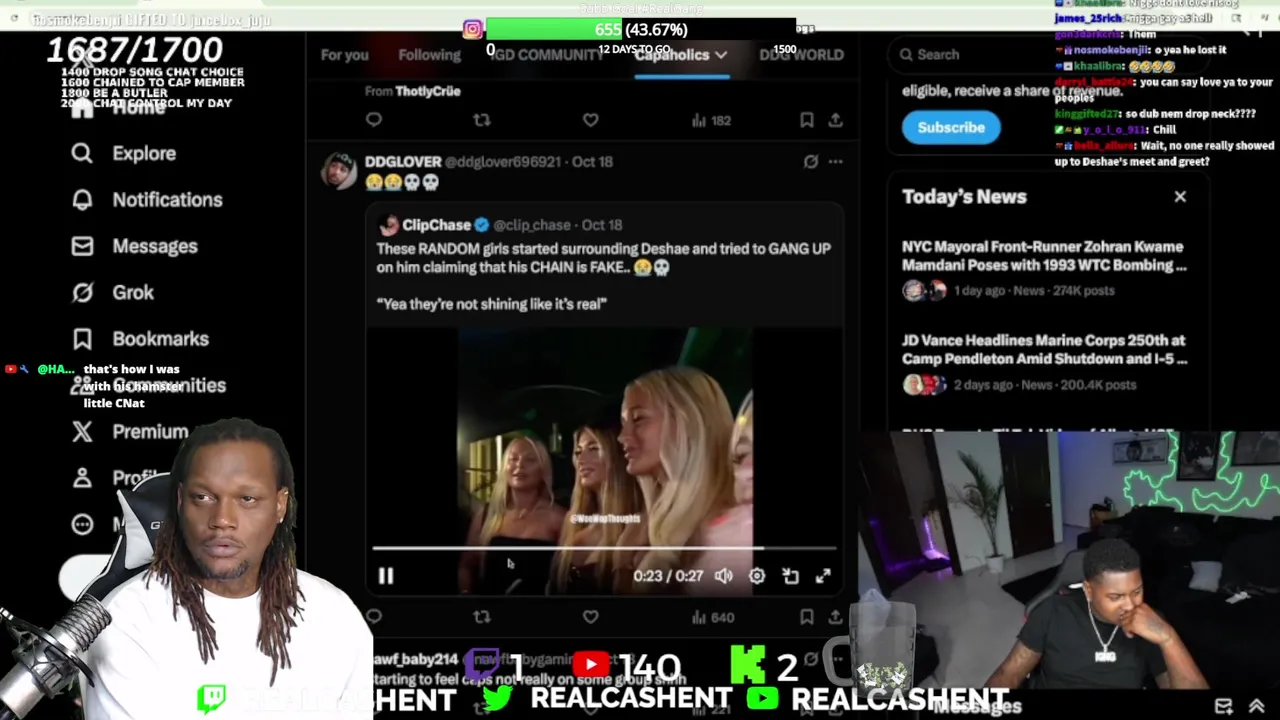The height and width of the screenshot is (720, 1280).
Task: Share the ThotlyCrüe post
Action: pos(835,120)
